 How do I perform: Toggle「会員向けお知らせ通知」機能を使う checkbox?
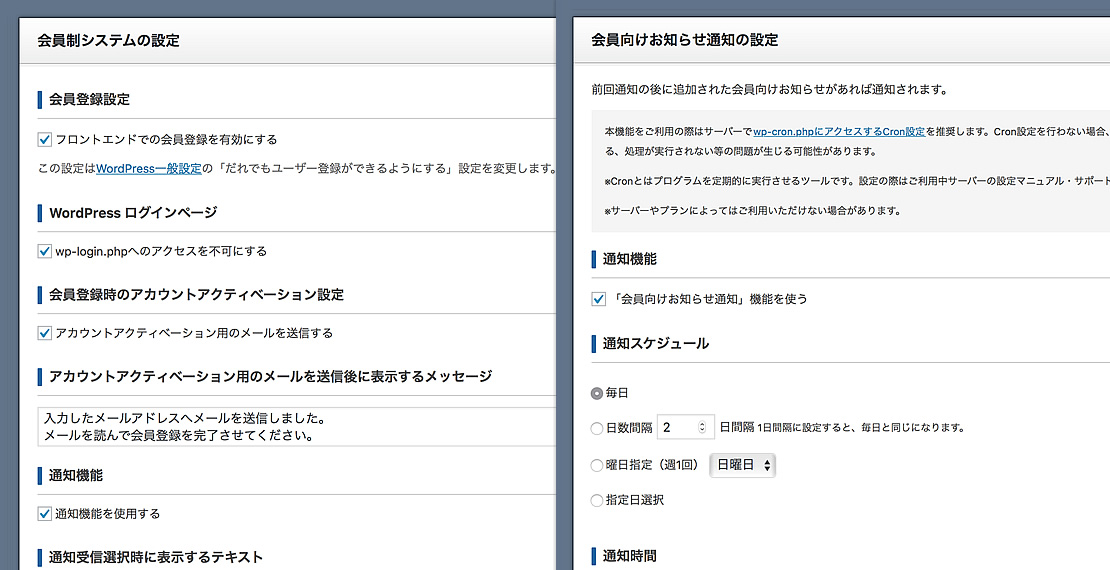point(598,299)
